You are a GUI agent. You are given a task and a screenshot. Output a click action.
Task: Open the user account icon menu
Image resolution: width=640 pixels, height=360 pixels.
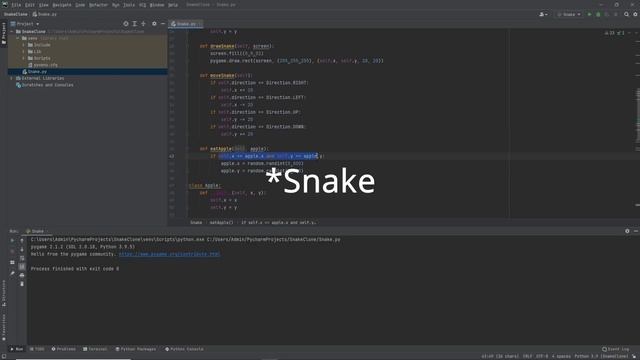point(543,14)
